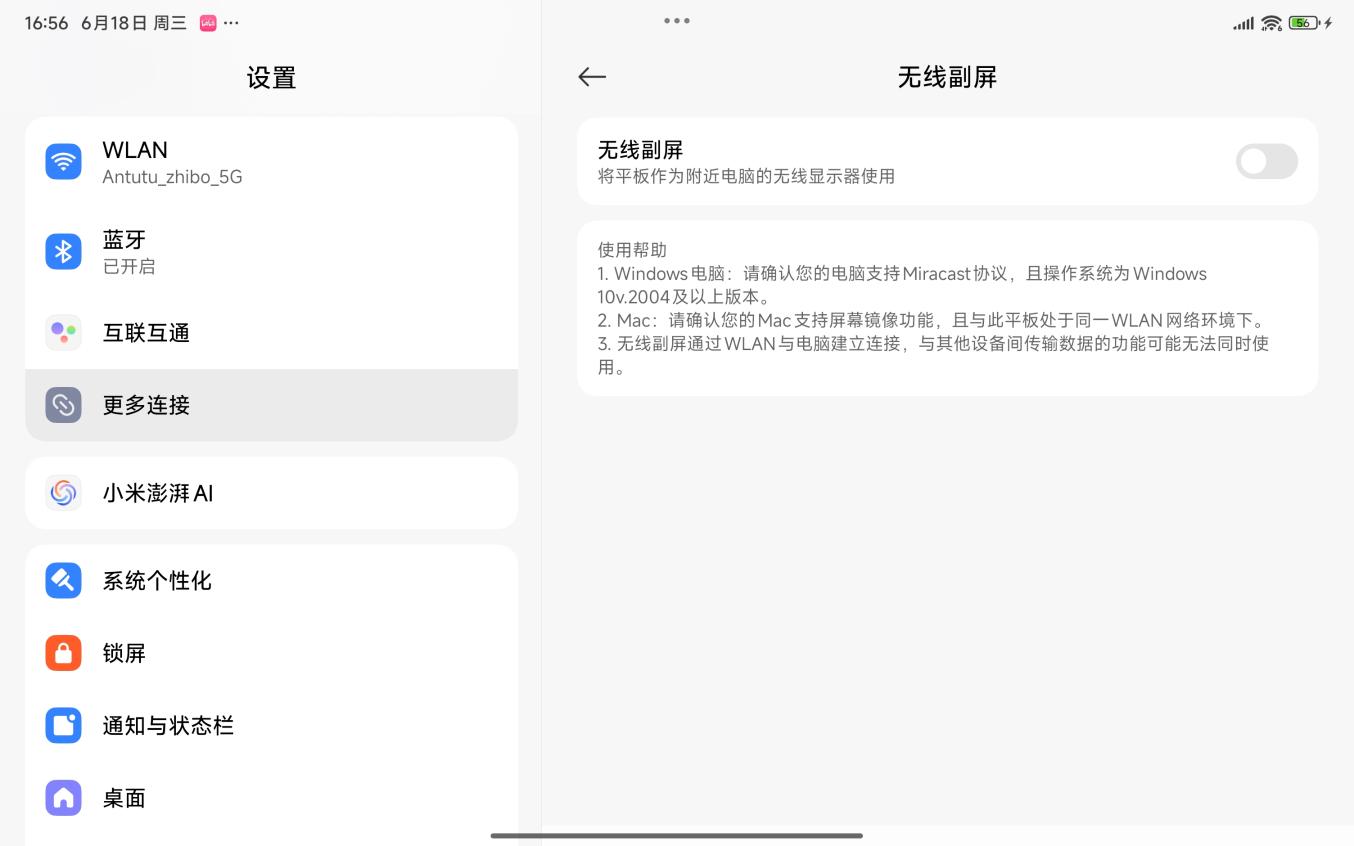Tap the Bluetooth icon in settings

(x=63, y=251)
